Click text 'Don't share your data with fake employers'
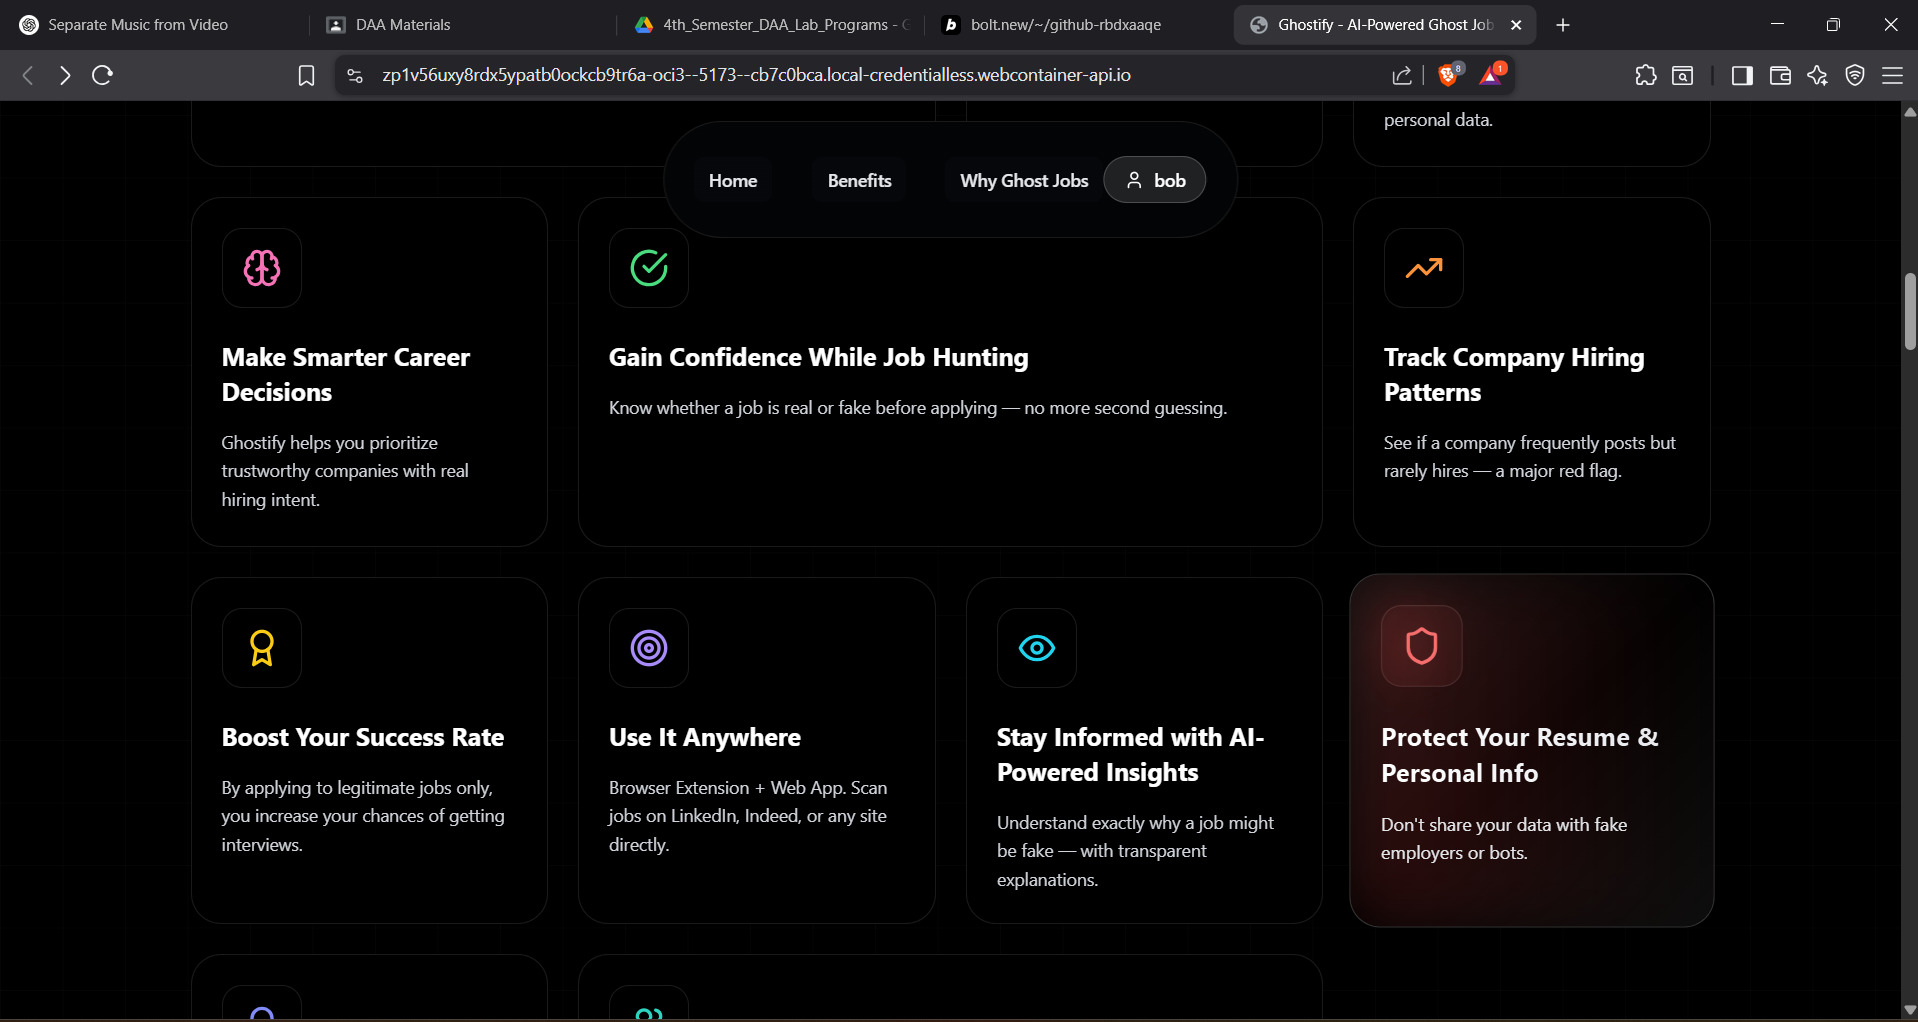Viewport: 1918px width, 1022px height. [1504, 839]
